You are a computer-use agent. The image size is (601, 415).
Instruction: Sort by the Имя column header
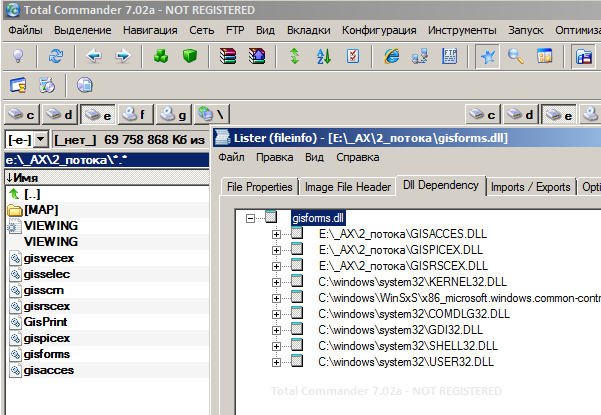(107, 178)
